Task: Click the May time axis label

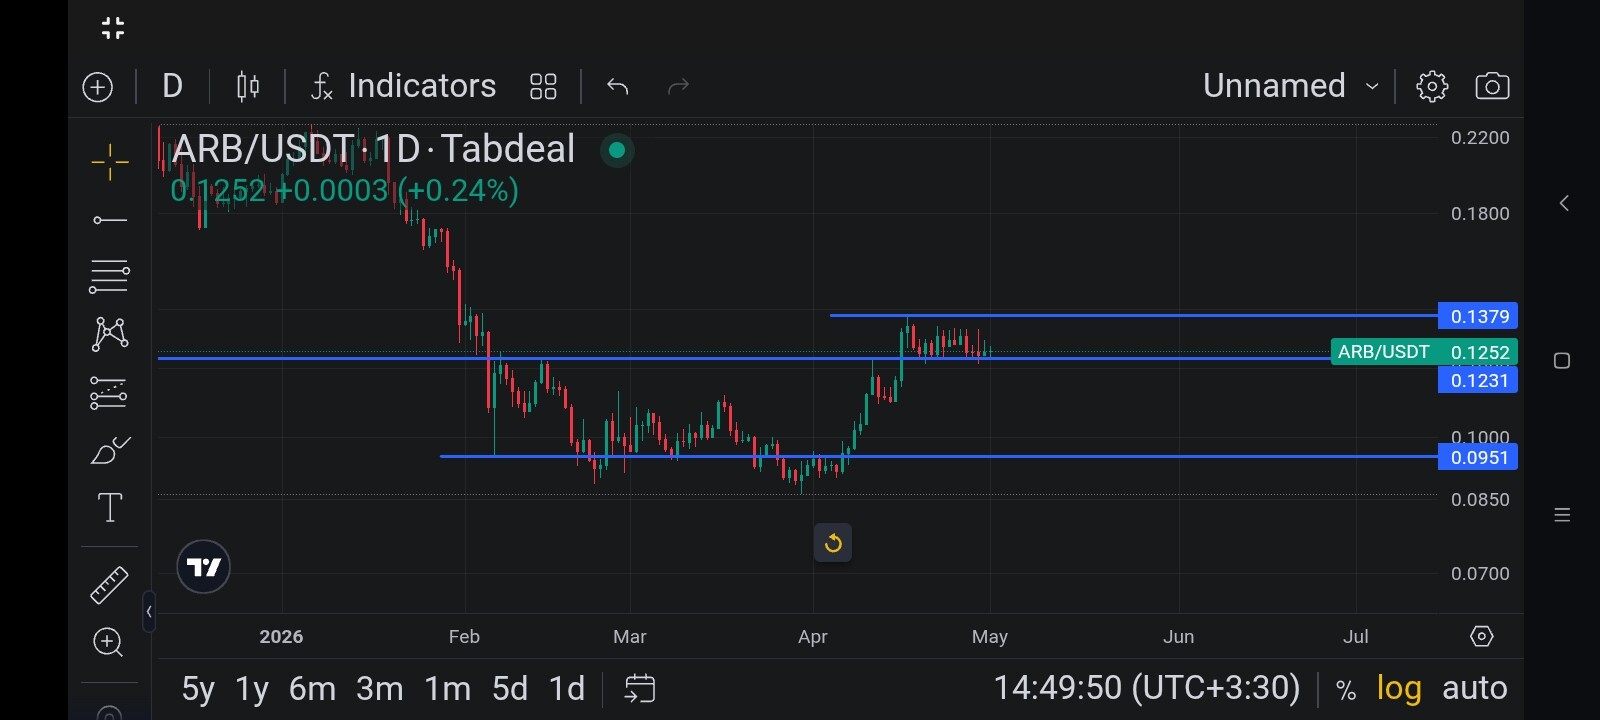Action: tap(990, 637)
